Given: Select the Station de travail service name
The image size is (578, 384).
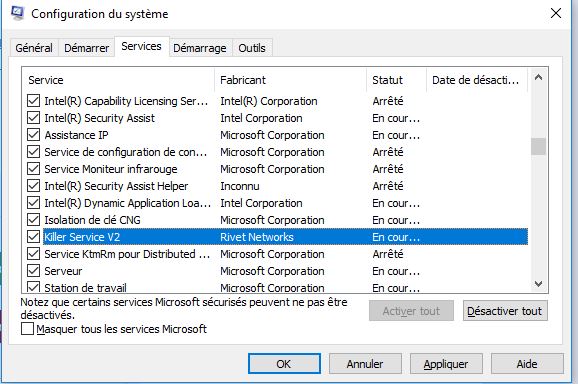Looking at the screenshot, I should 85,287.
